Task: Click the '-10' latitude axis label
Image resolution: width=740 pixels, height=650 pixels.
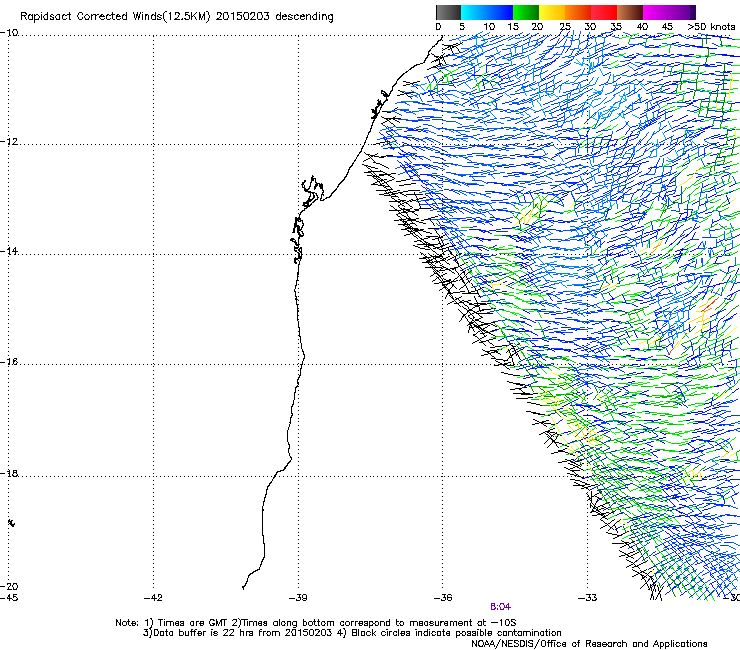Action: tap(9, 32)
